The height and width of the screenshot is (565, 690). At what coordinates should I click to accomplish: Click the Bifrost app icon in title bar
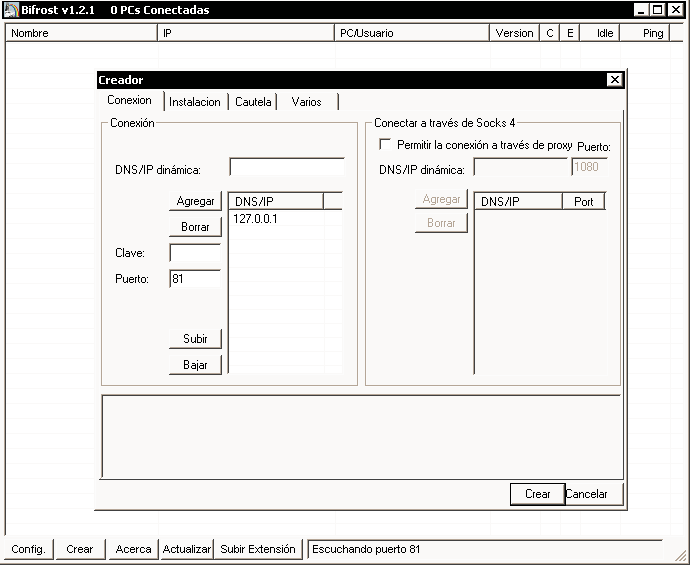[x=11, y=10]
